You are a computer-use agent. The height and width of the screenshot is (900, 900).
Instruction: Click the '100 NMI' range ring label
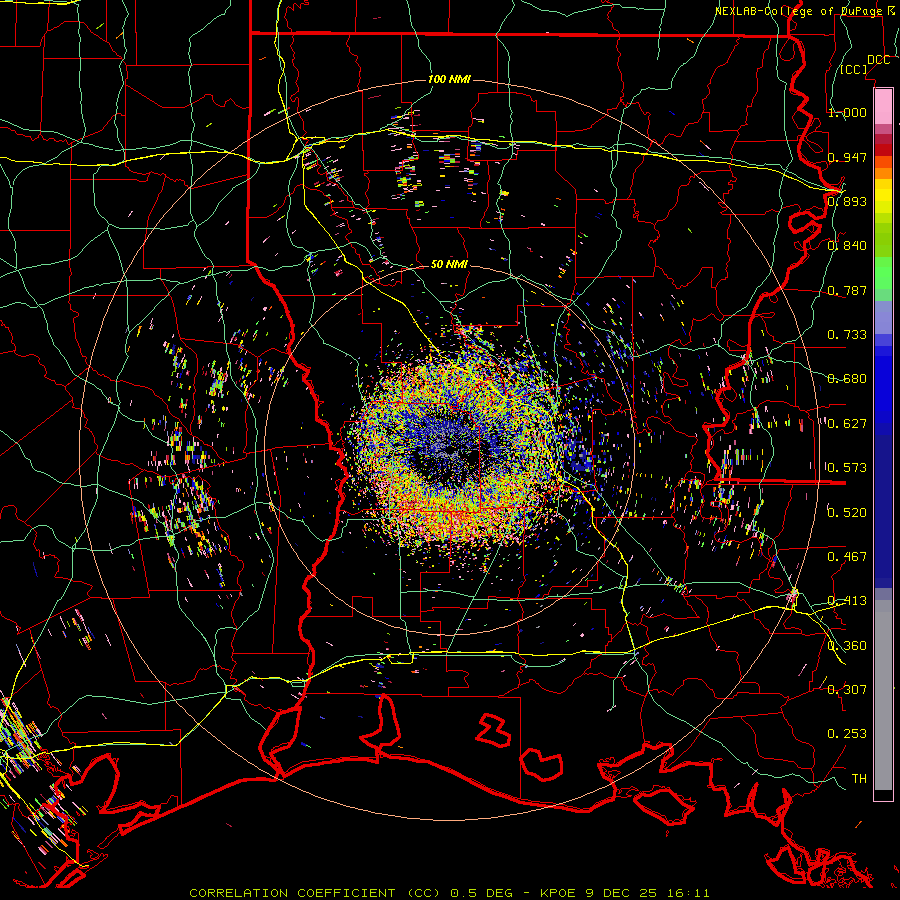coord(449,79)
